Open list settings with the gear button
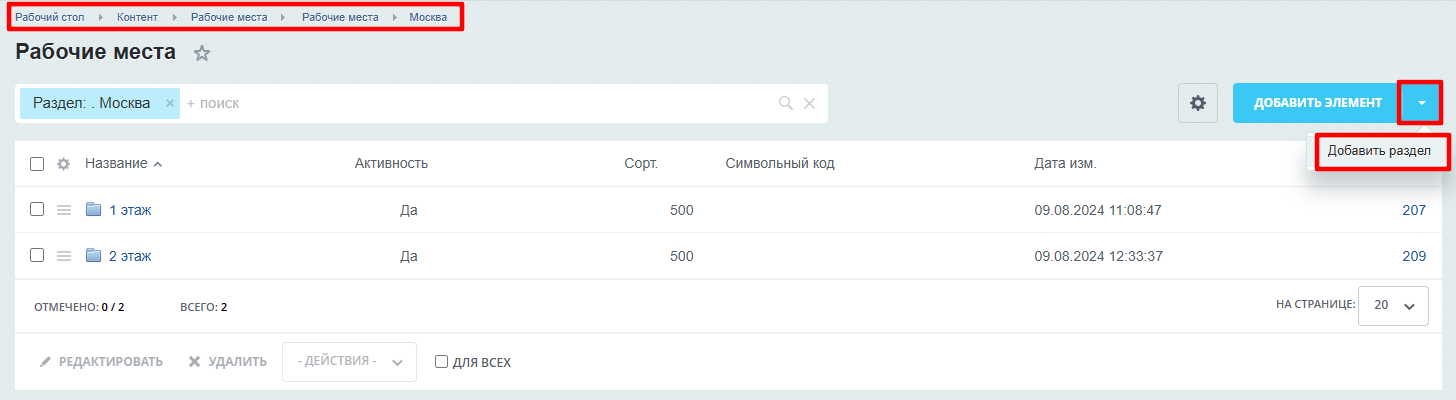 [x=1198, y=103]
